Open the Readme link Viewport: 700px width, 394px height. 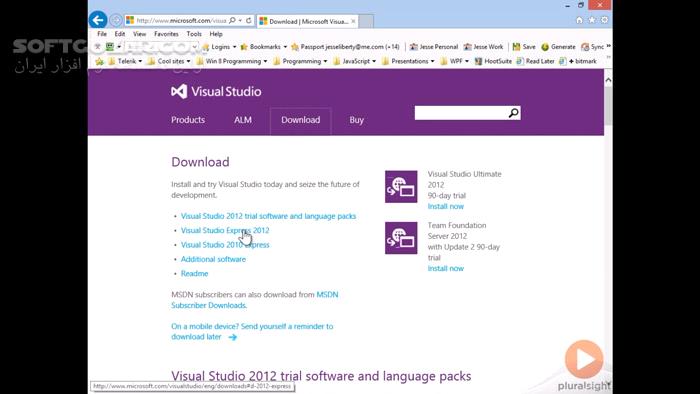pos(194,273)
